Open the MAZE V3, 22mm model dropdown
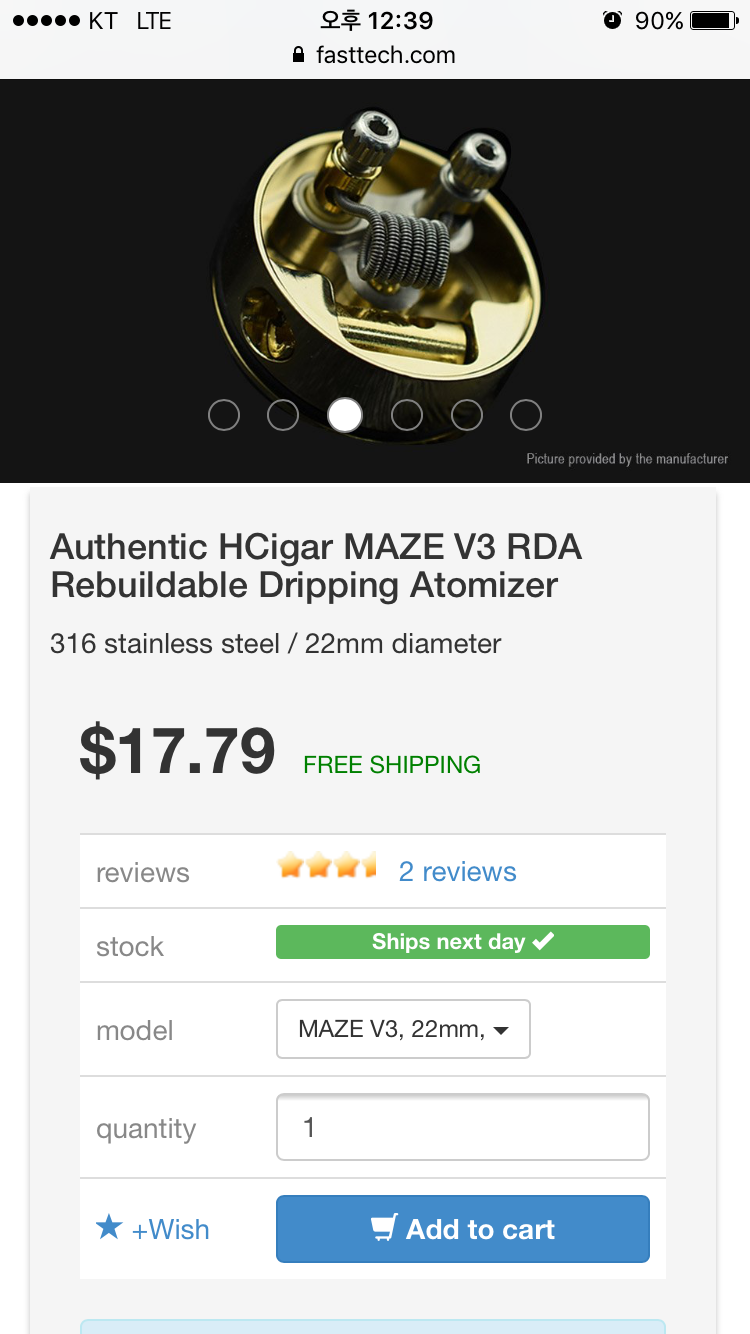 click(403, 1029)
